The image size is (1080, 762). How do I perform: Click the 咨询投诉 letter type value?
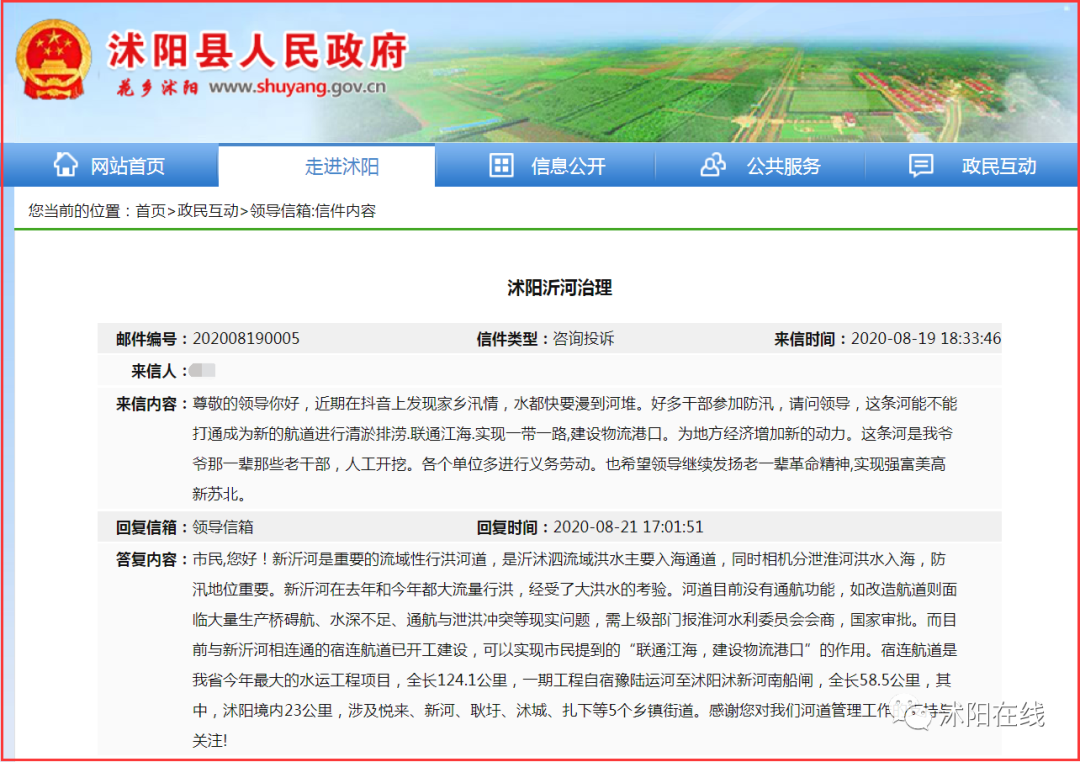[583, 338]
